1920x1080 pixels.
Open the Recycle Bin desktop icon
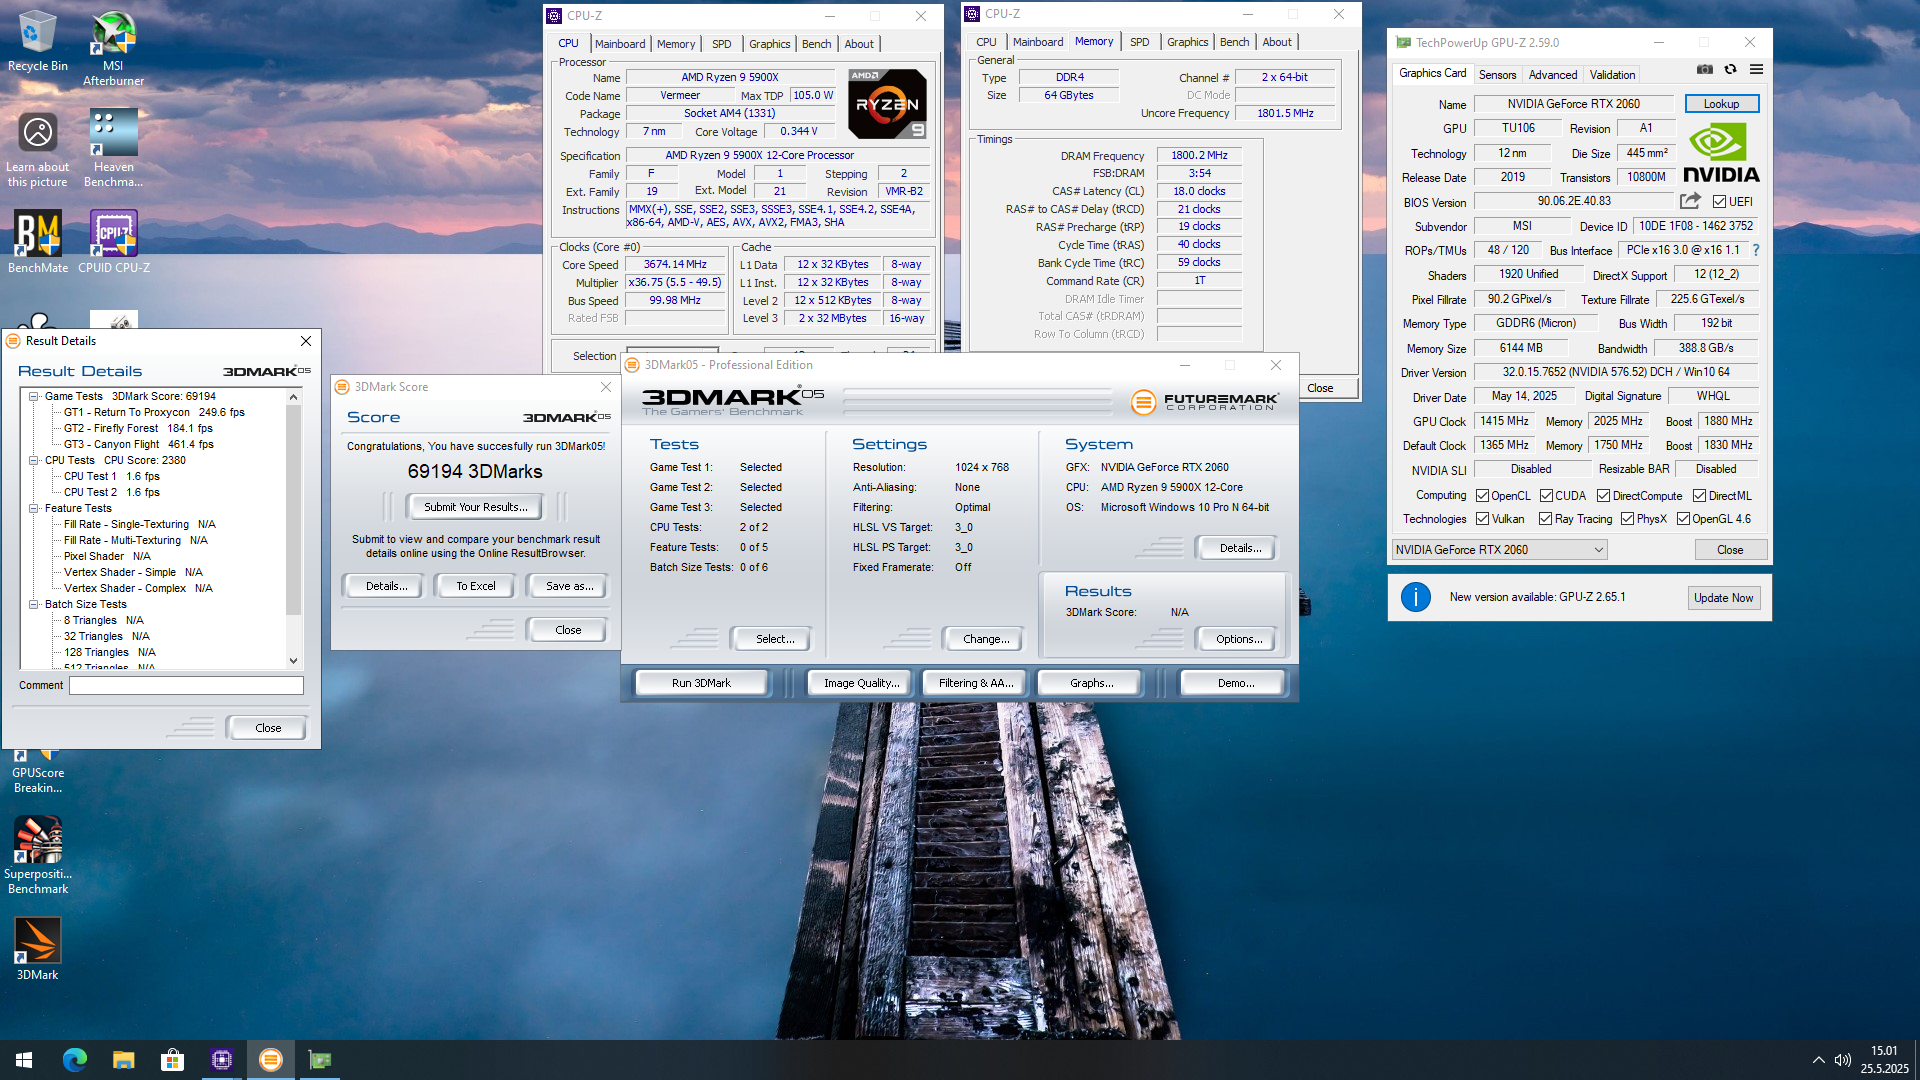point(38,41)
